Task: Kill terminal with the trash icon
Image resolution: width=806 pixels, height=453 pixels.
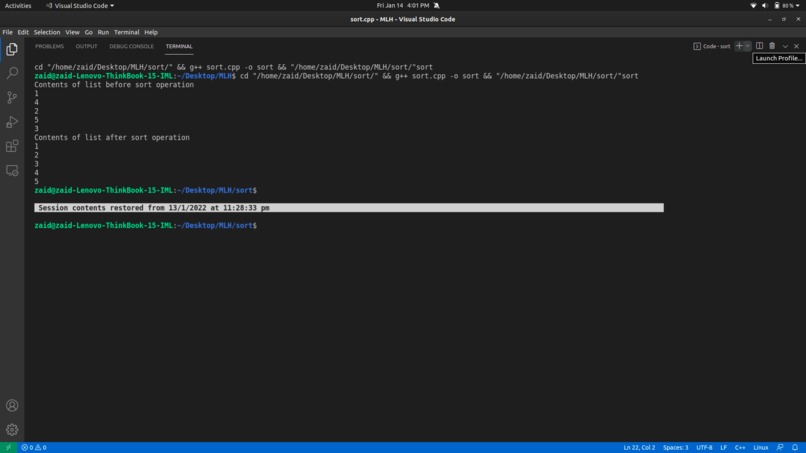Action: click(772, 46)
